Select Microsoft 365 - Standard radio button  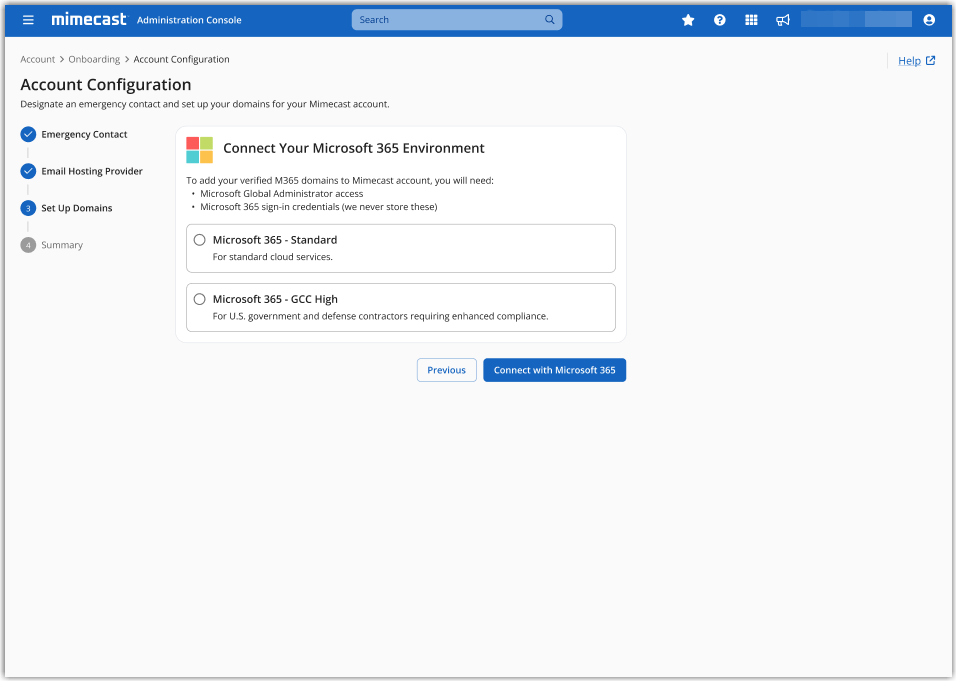pos(200,240)
